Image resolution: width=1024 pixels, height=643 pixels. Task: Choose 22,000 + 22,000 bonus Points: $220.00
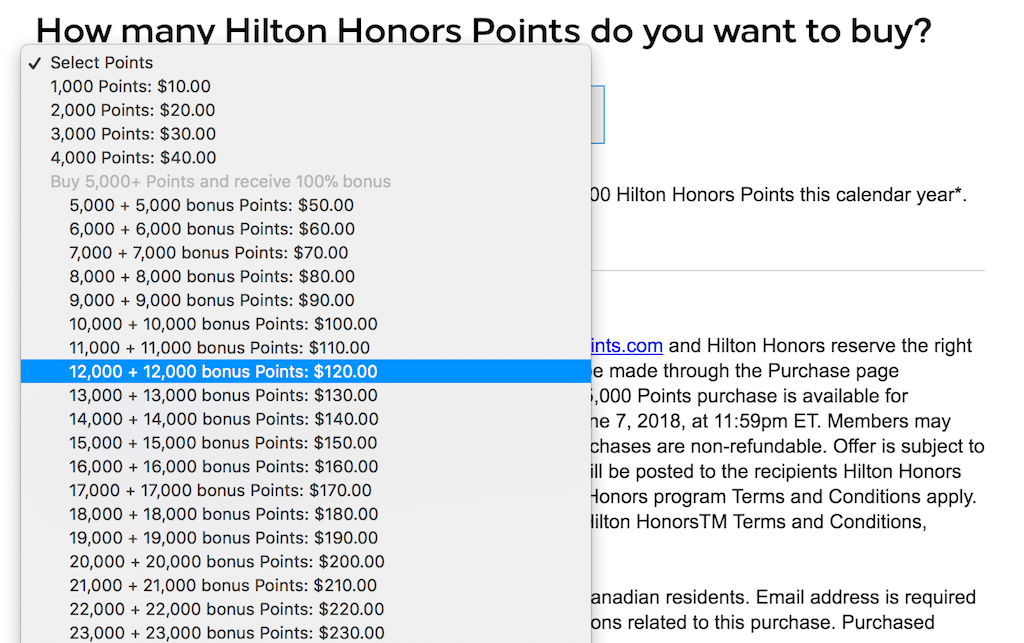coord(227,609)
